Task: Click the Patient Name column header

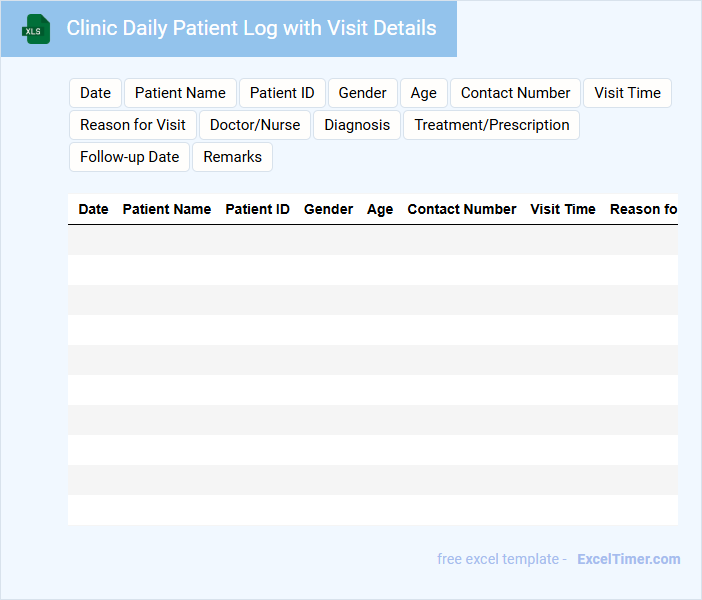Action: (x=166, y=209)
